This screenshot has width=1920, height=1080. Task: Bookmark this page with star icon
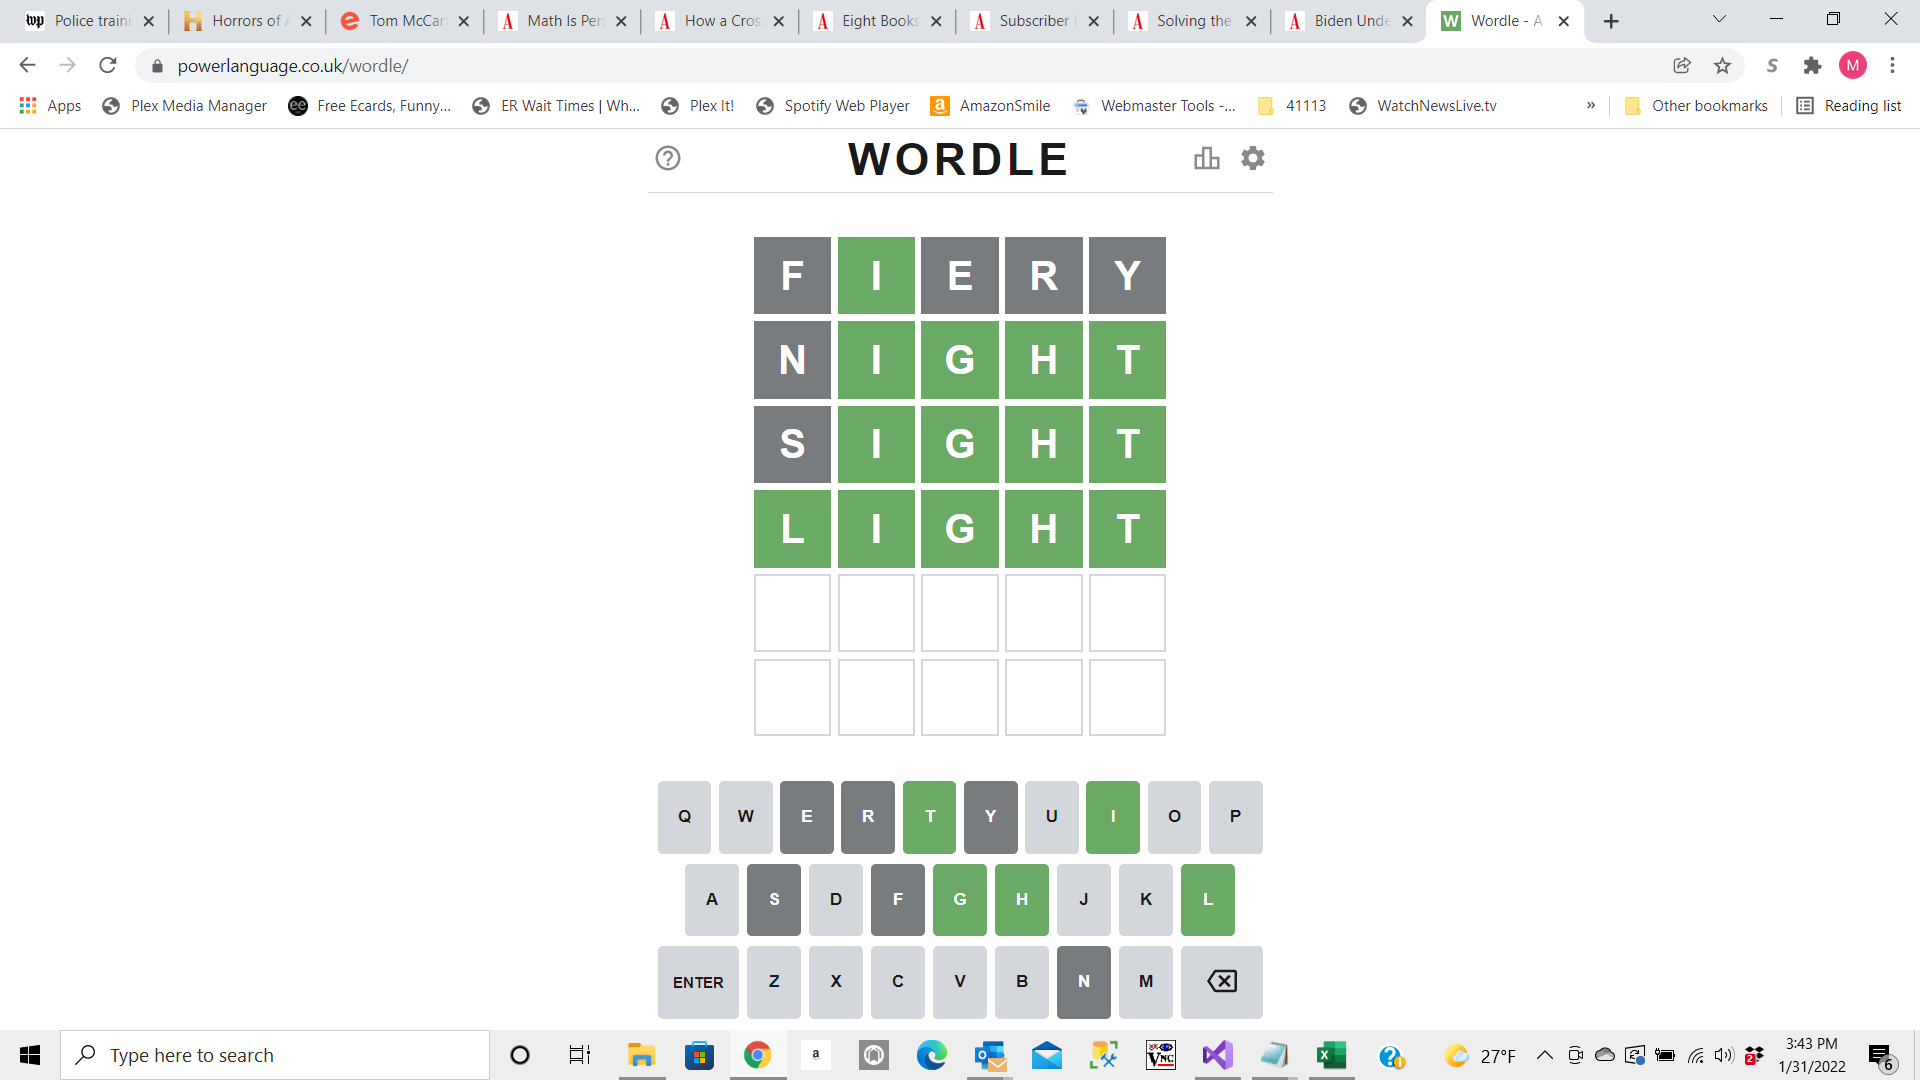(1722, 66)
